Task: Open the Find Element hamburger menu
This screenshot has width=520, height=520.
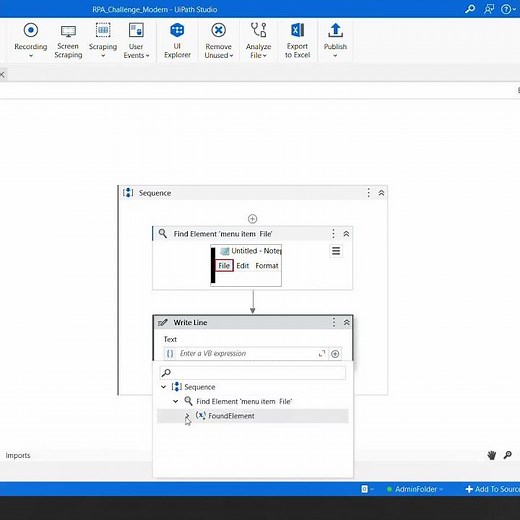Action: click(336, 251)
